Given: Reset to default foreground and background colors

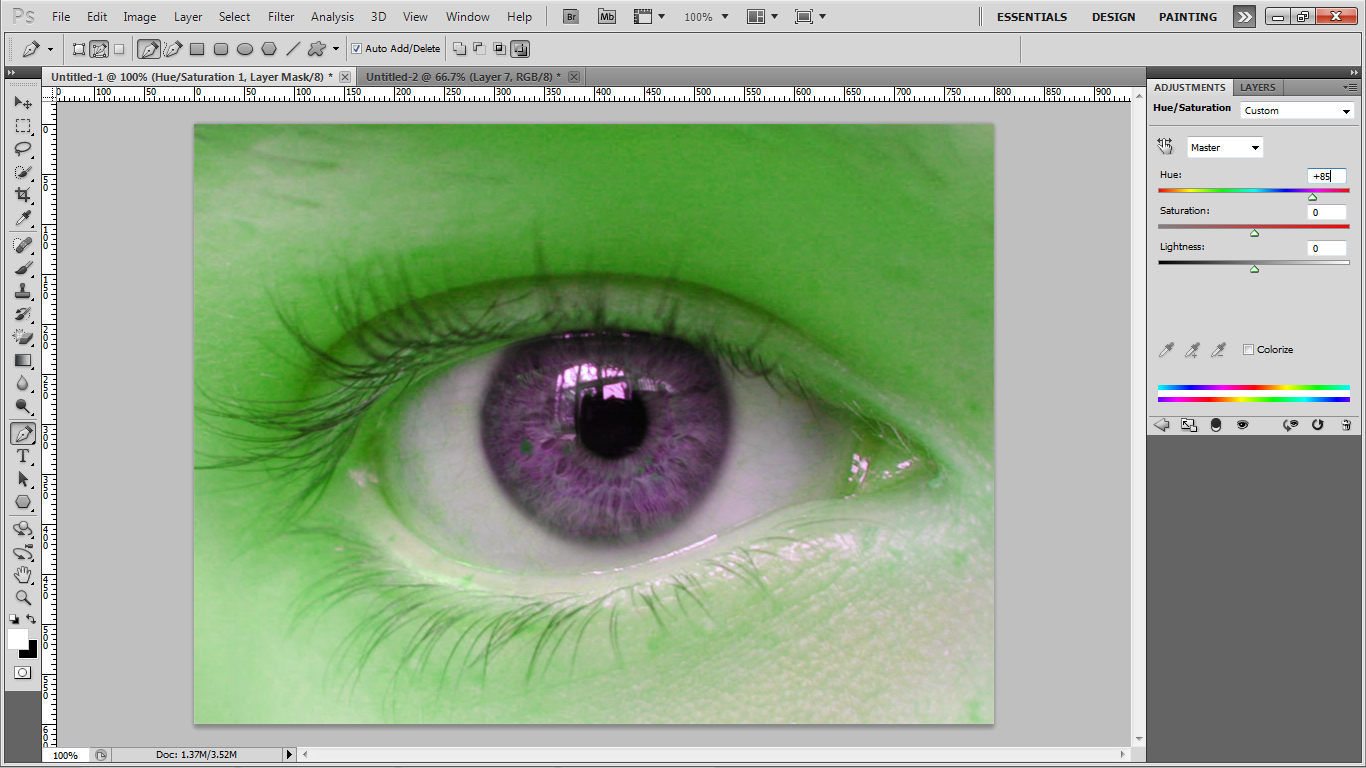Looking at the screenshot, I should [x=14, y=620].
